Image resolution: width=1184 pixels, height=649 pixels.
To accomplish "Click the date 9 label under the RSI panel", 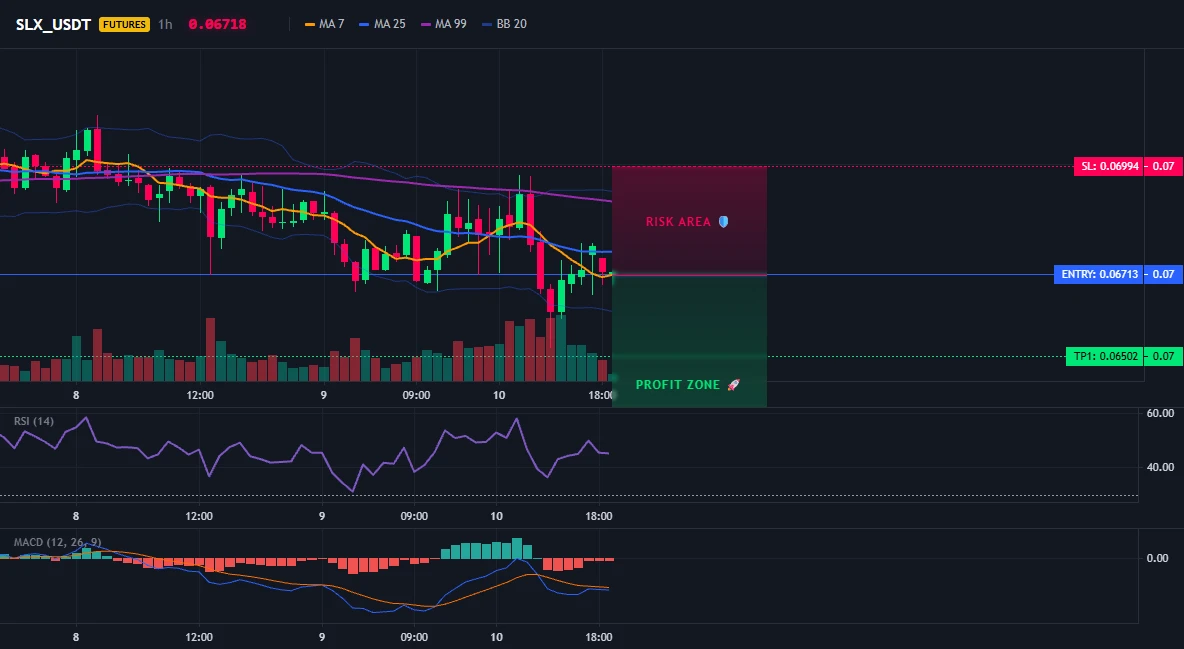I will coord(322,516).
